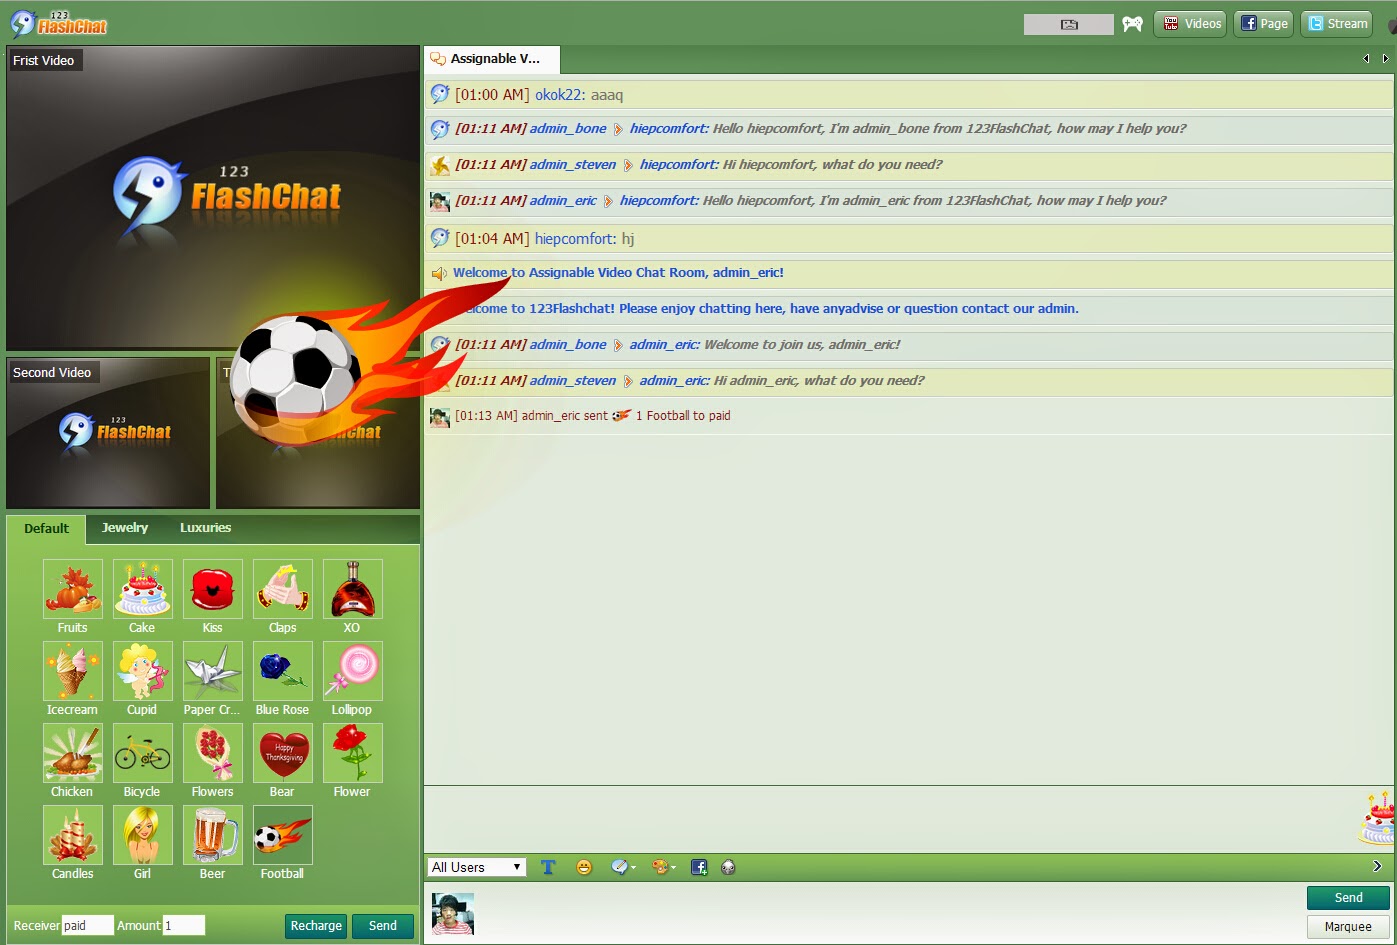
Task: Open the color palette skin picker
Action: (663, 867)
